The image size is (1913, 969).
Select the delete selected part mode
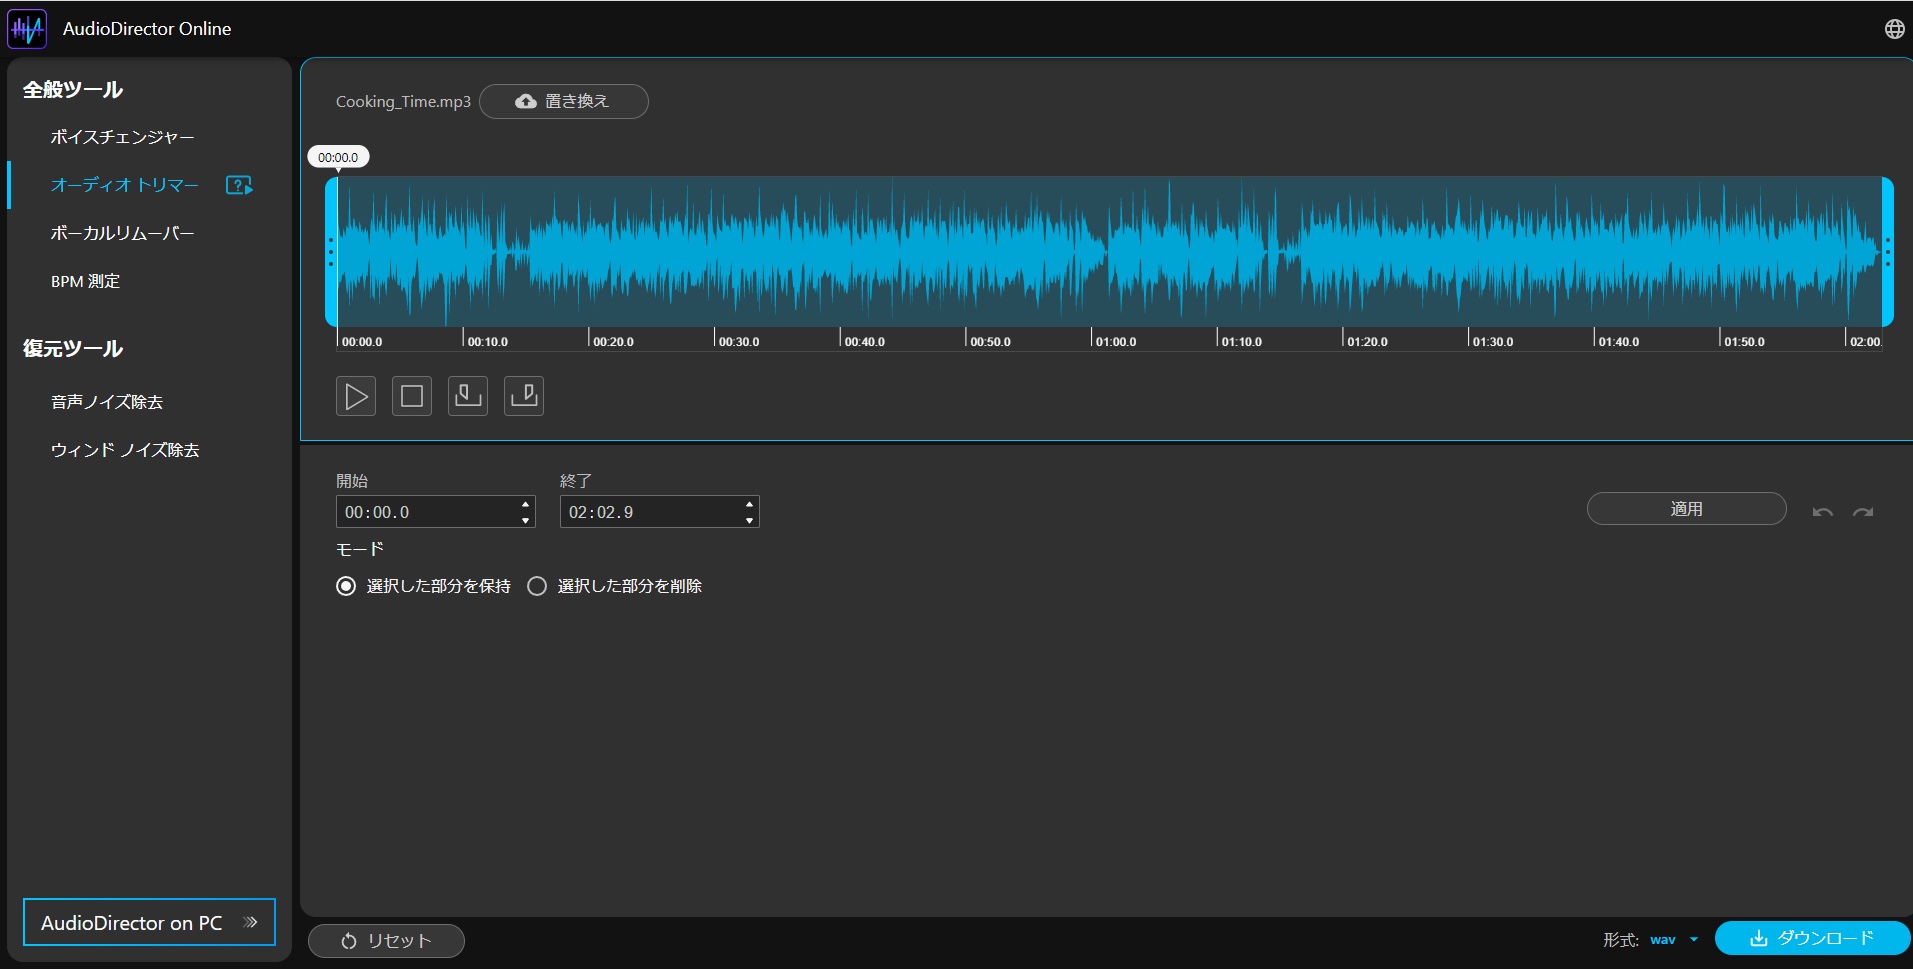pos(537,586)
